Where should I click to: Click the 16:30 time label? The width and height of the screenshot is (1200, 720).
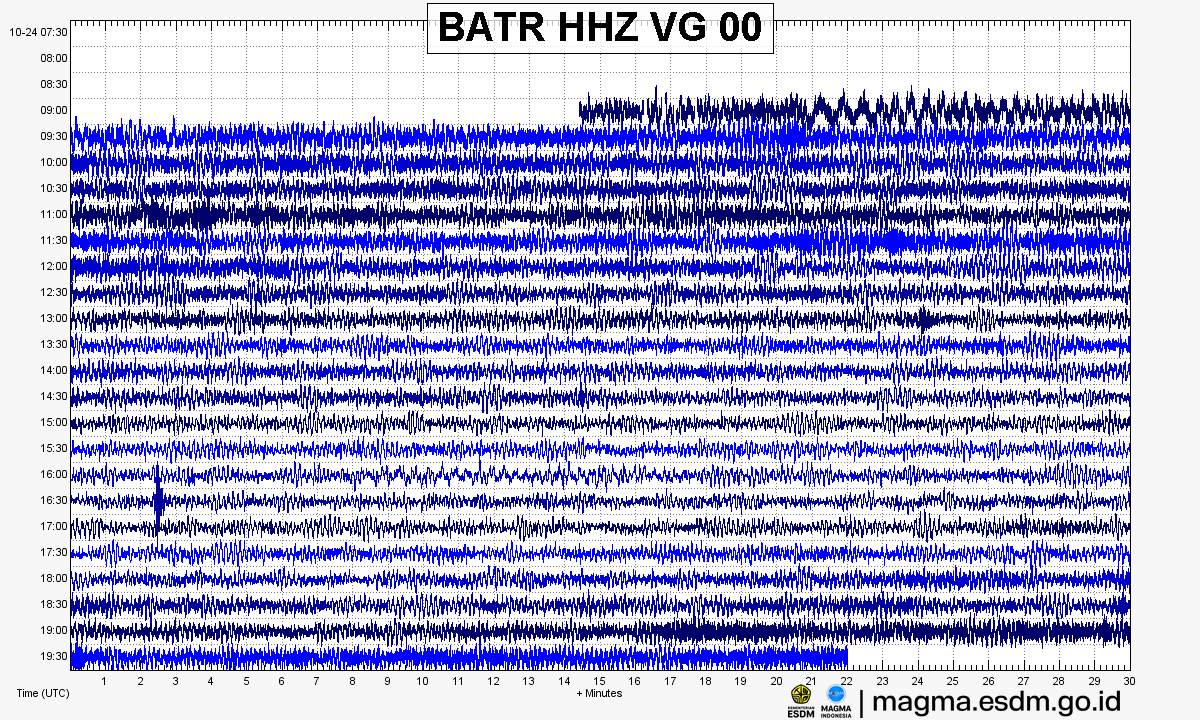[54, 500]
